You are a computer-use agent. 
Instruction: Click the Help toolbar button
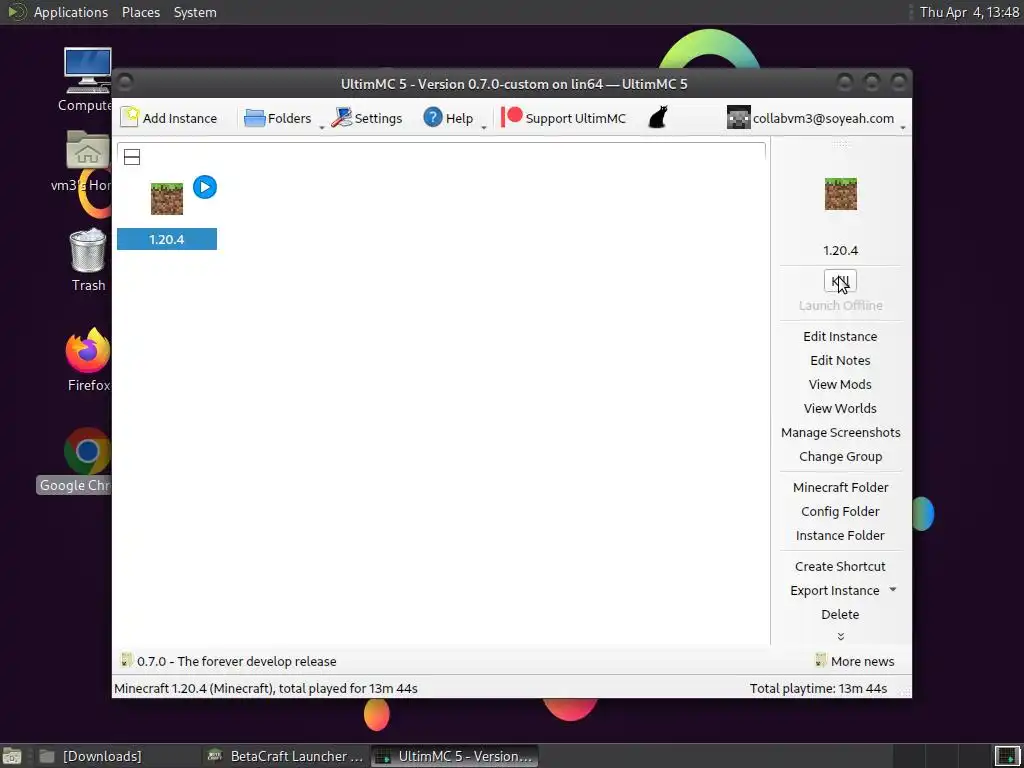(x=448, y=118)
